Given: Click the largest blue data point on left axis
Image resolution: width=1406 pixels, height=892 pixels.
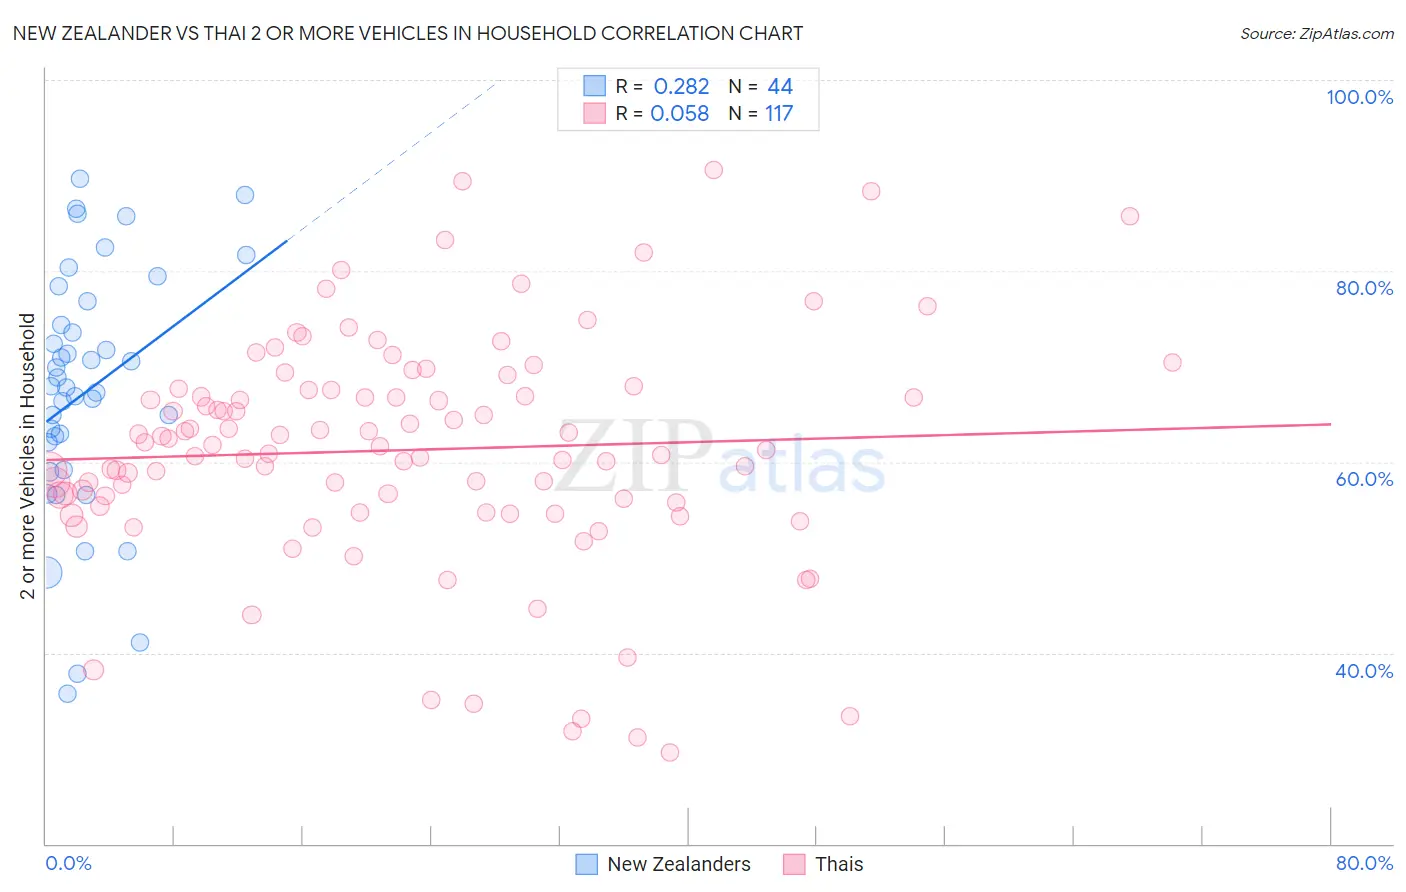Looking at the screenshot, I should click(x=45, y=572).
